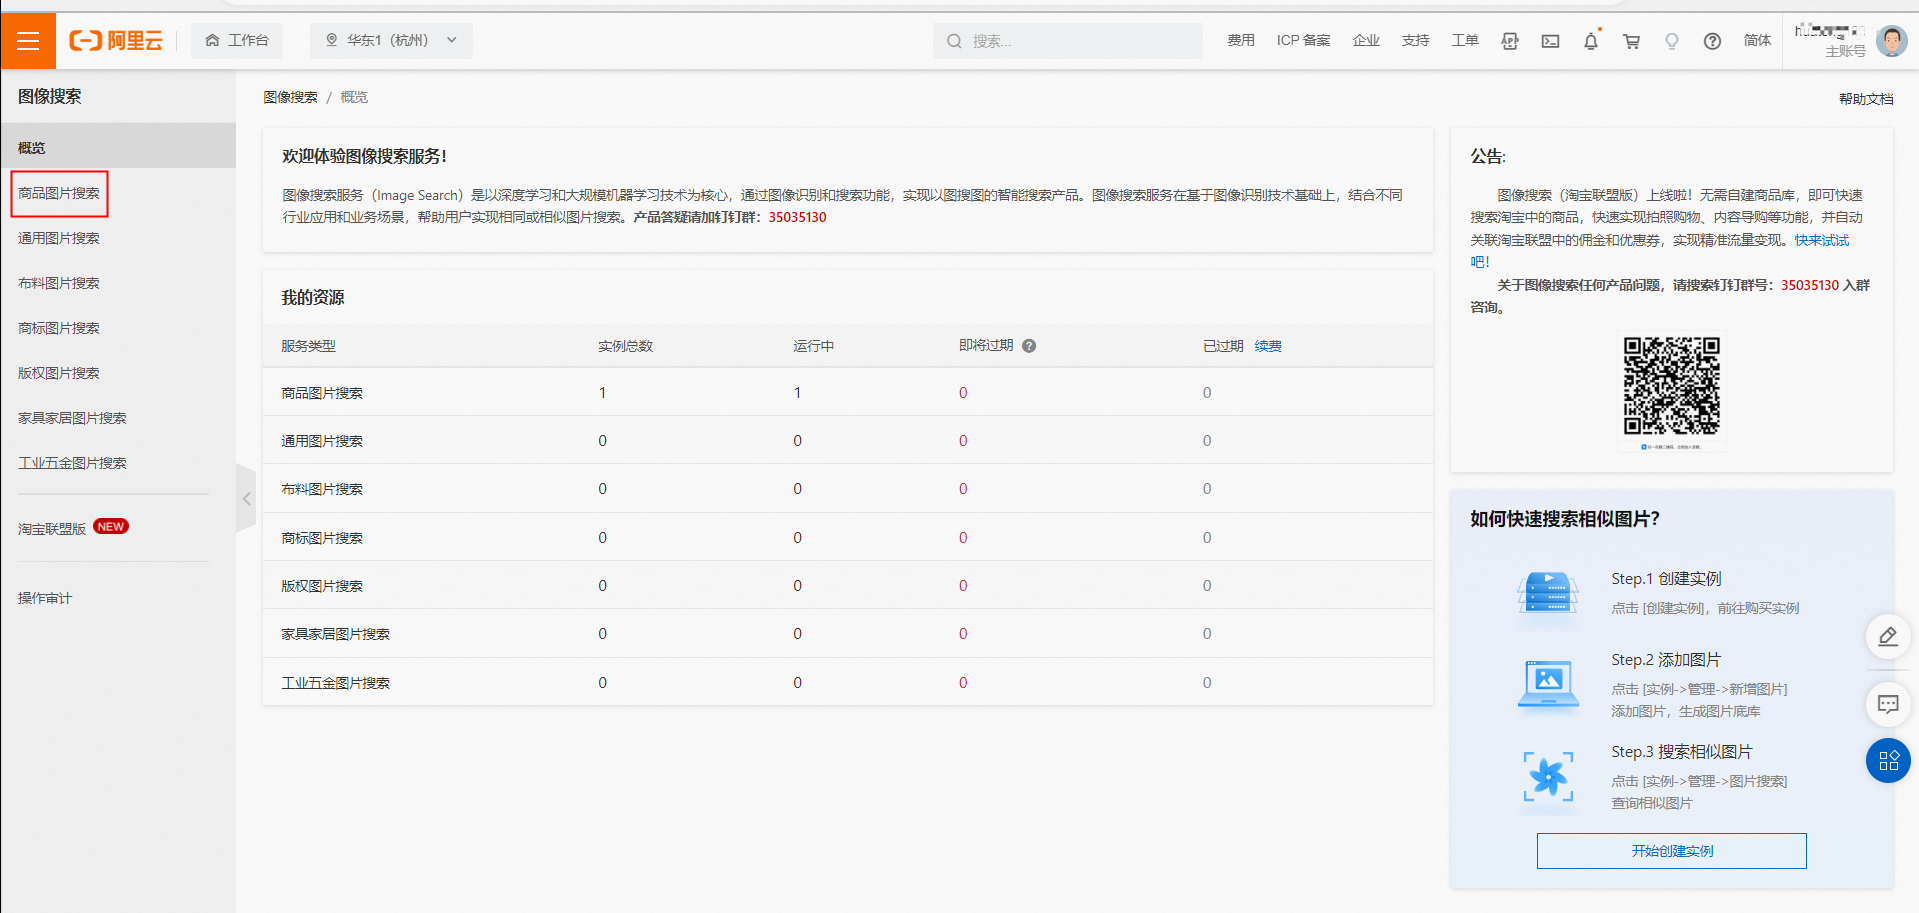Click 商品图片搜索 row in resources table
This screenshot has height=913, width=1919.
pyautogui.click(x=847, y=393)
